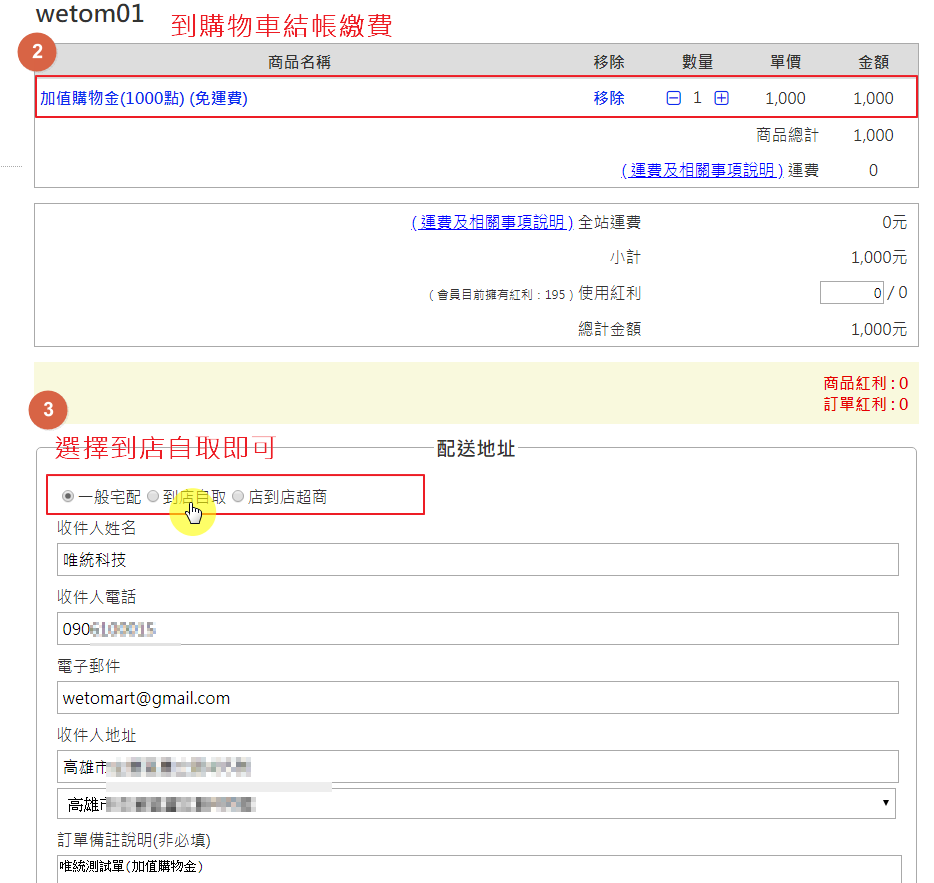934x883 pixels.
Task: Open the 加值購物金(1000點) product link
Action: (144, 98)
